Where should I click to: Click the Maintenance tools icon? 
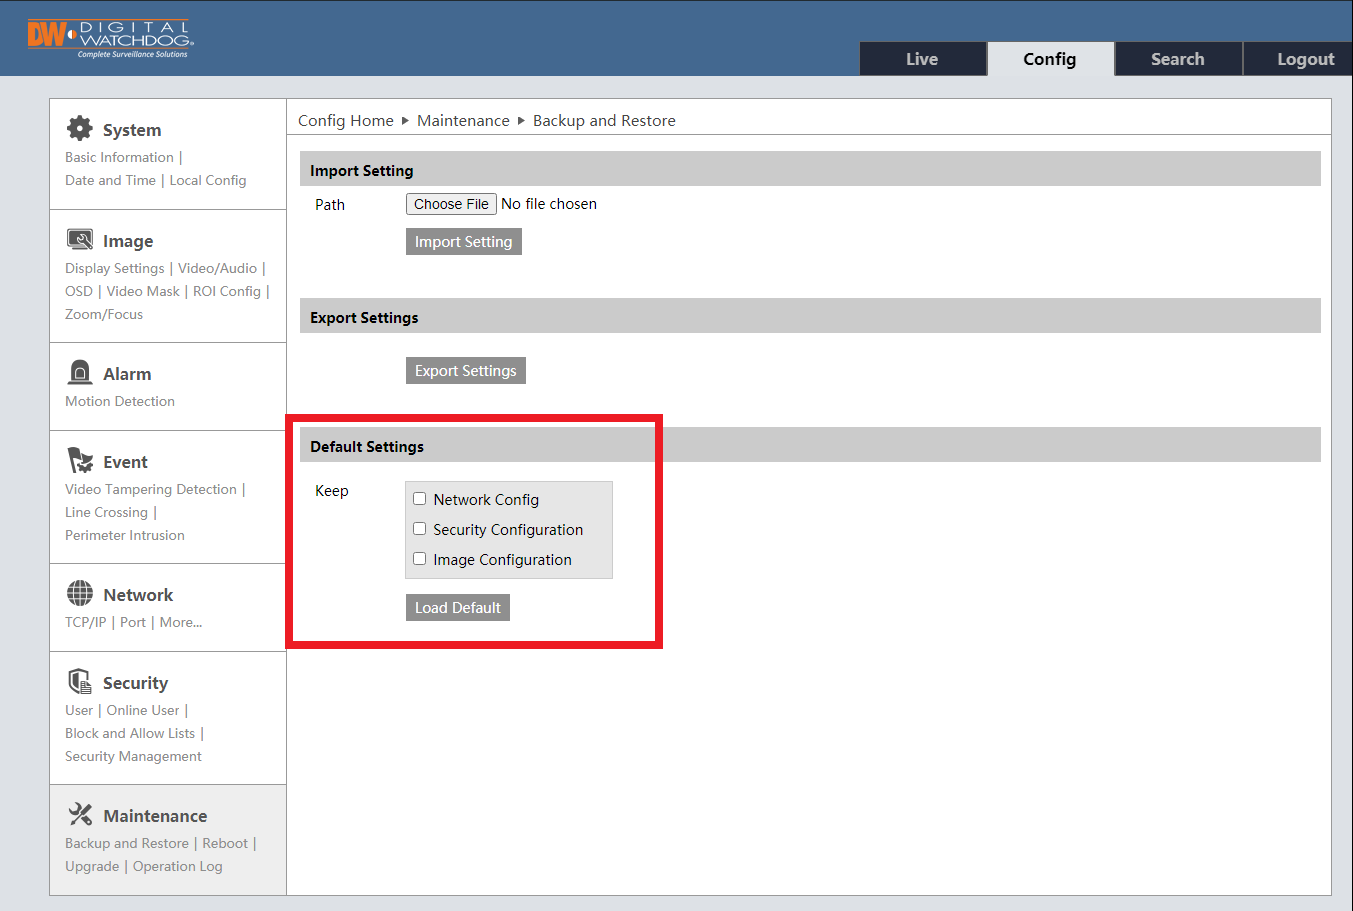(80, 815)
